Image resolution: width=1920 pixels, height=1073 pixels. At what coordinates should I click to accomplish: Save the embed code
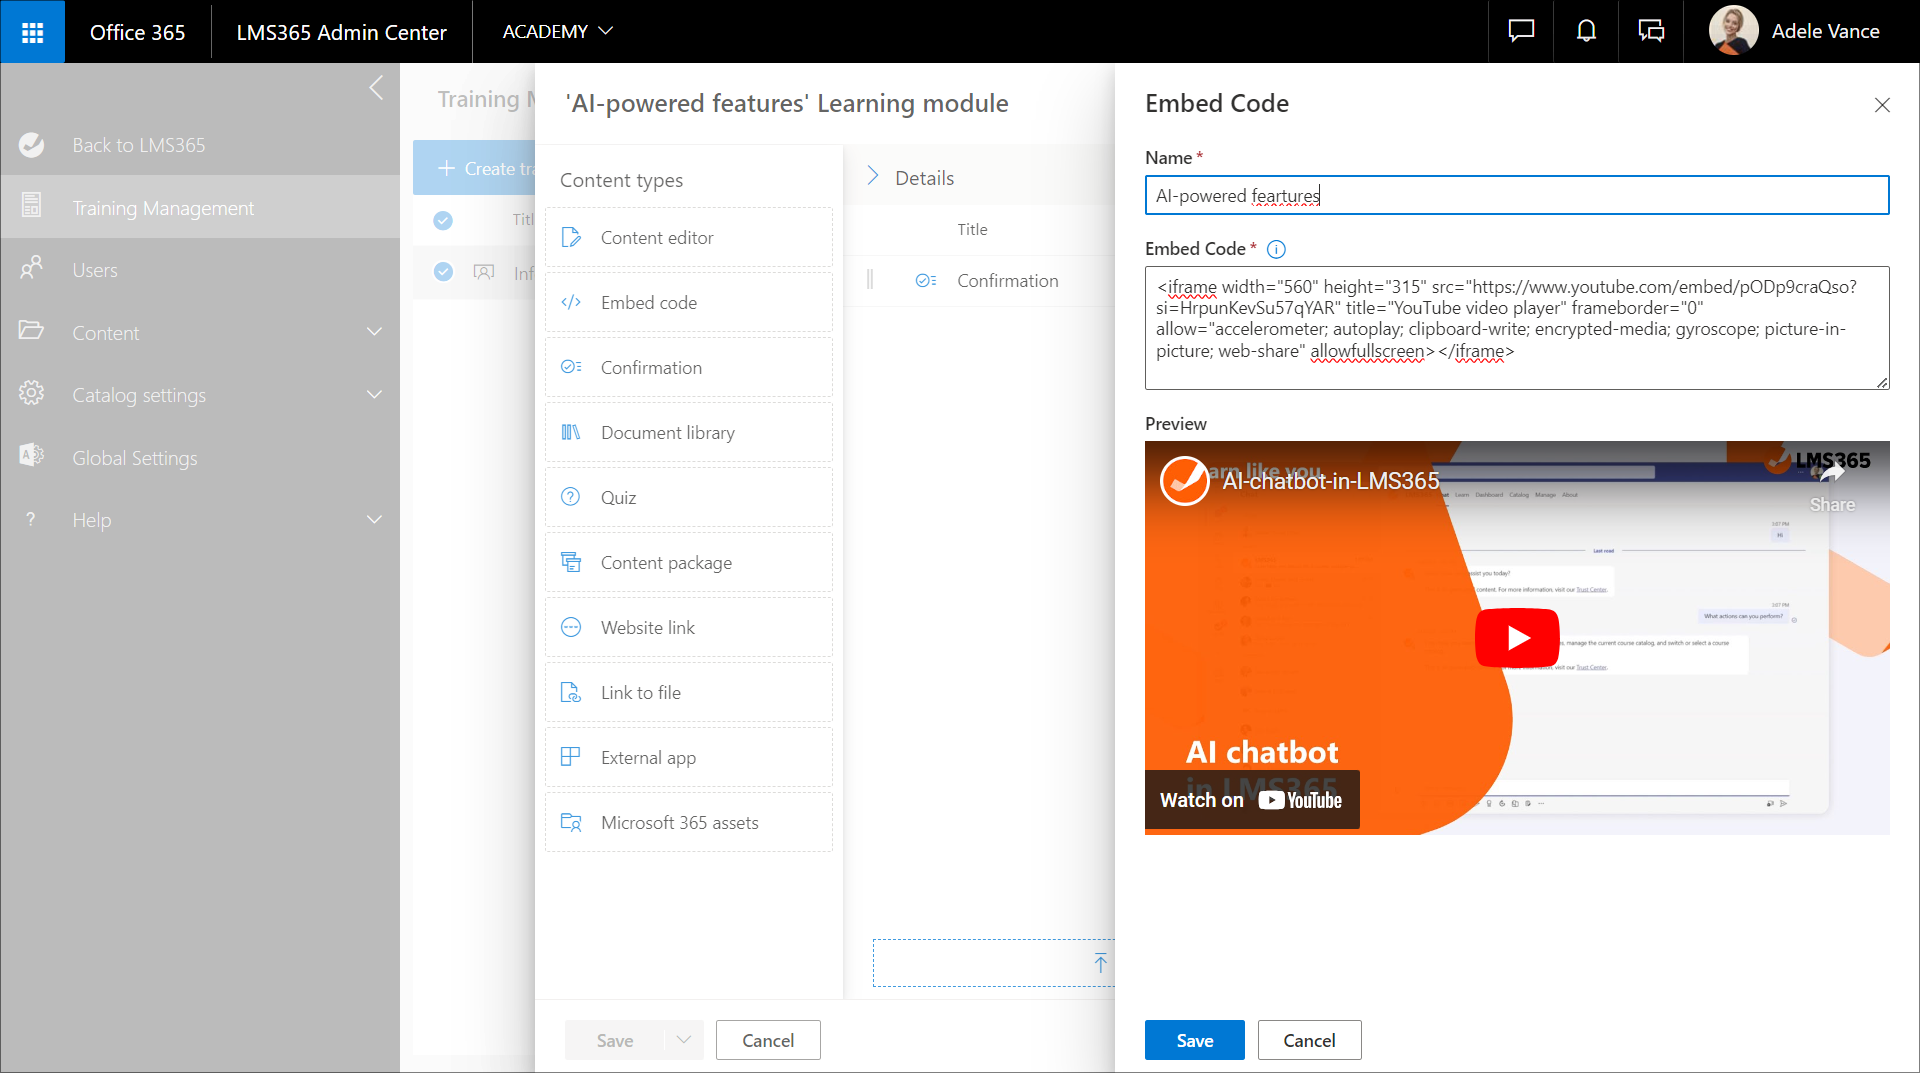tap(1194, 1040)
